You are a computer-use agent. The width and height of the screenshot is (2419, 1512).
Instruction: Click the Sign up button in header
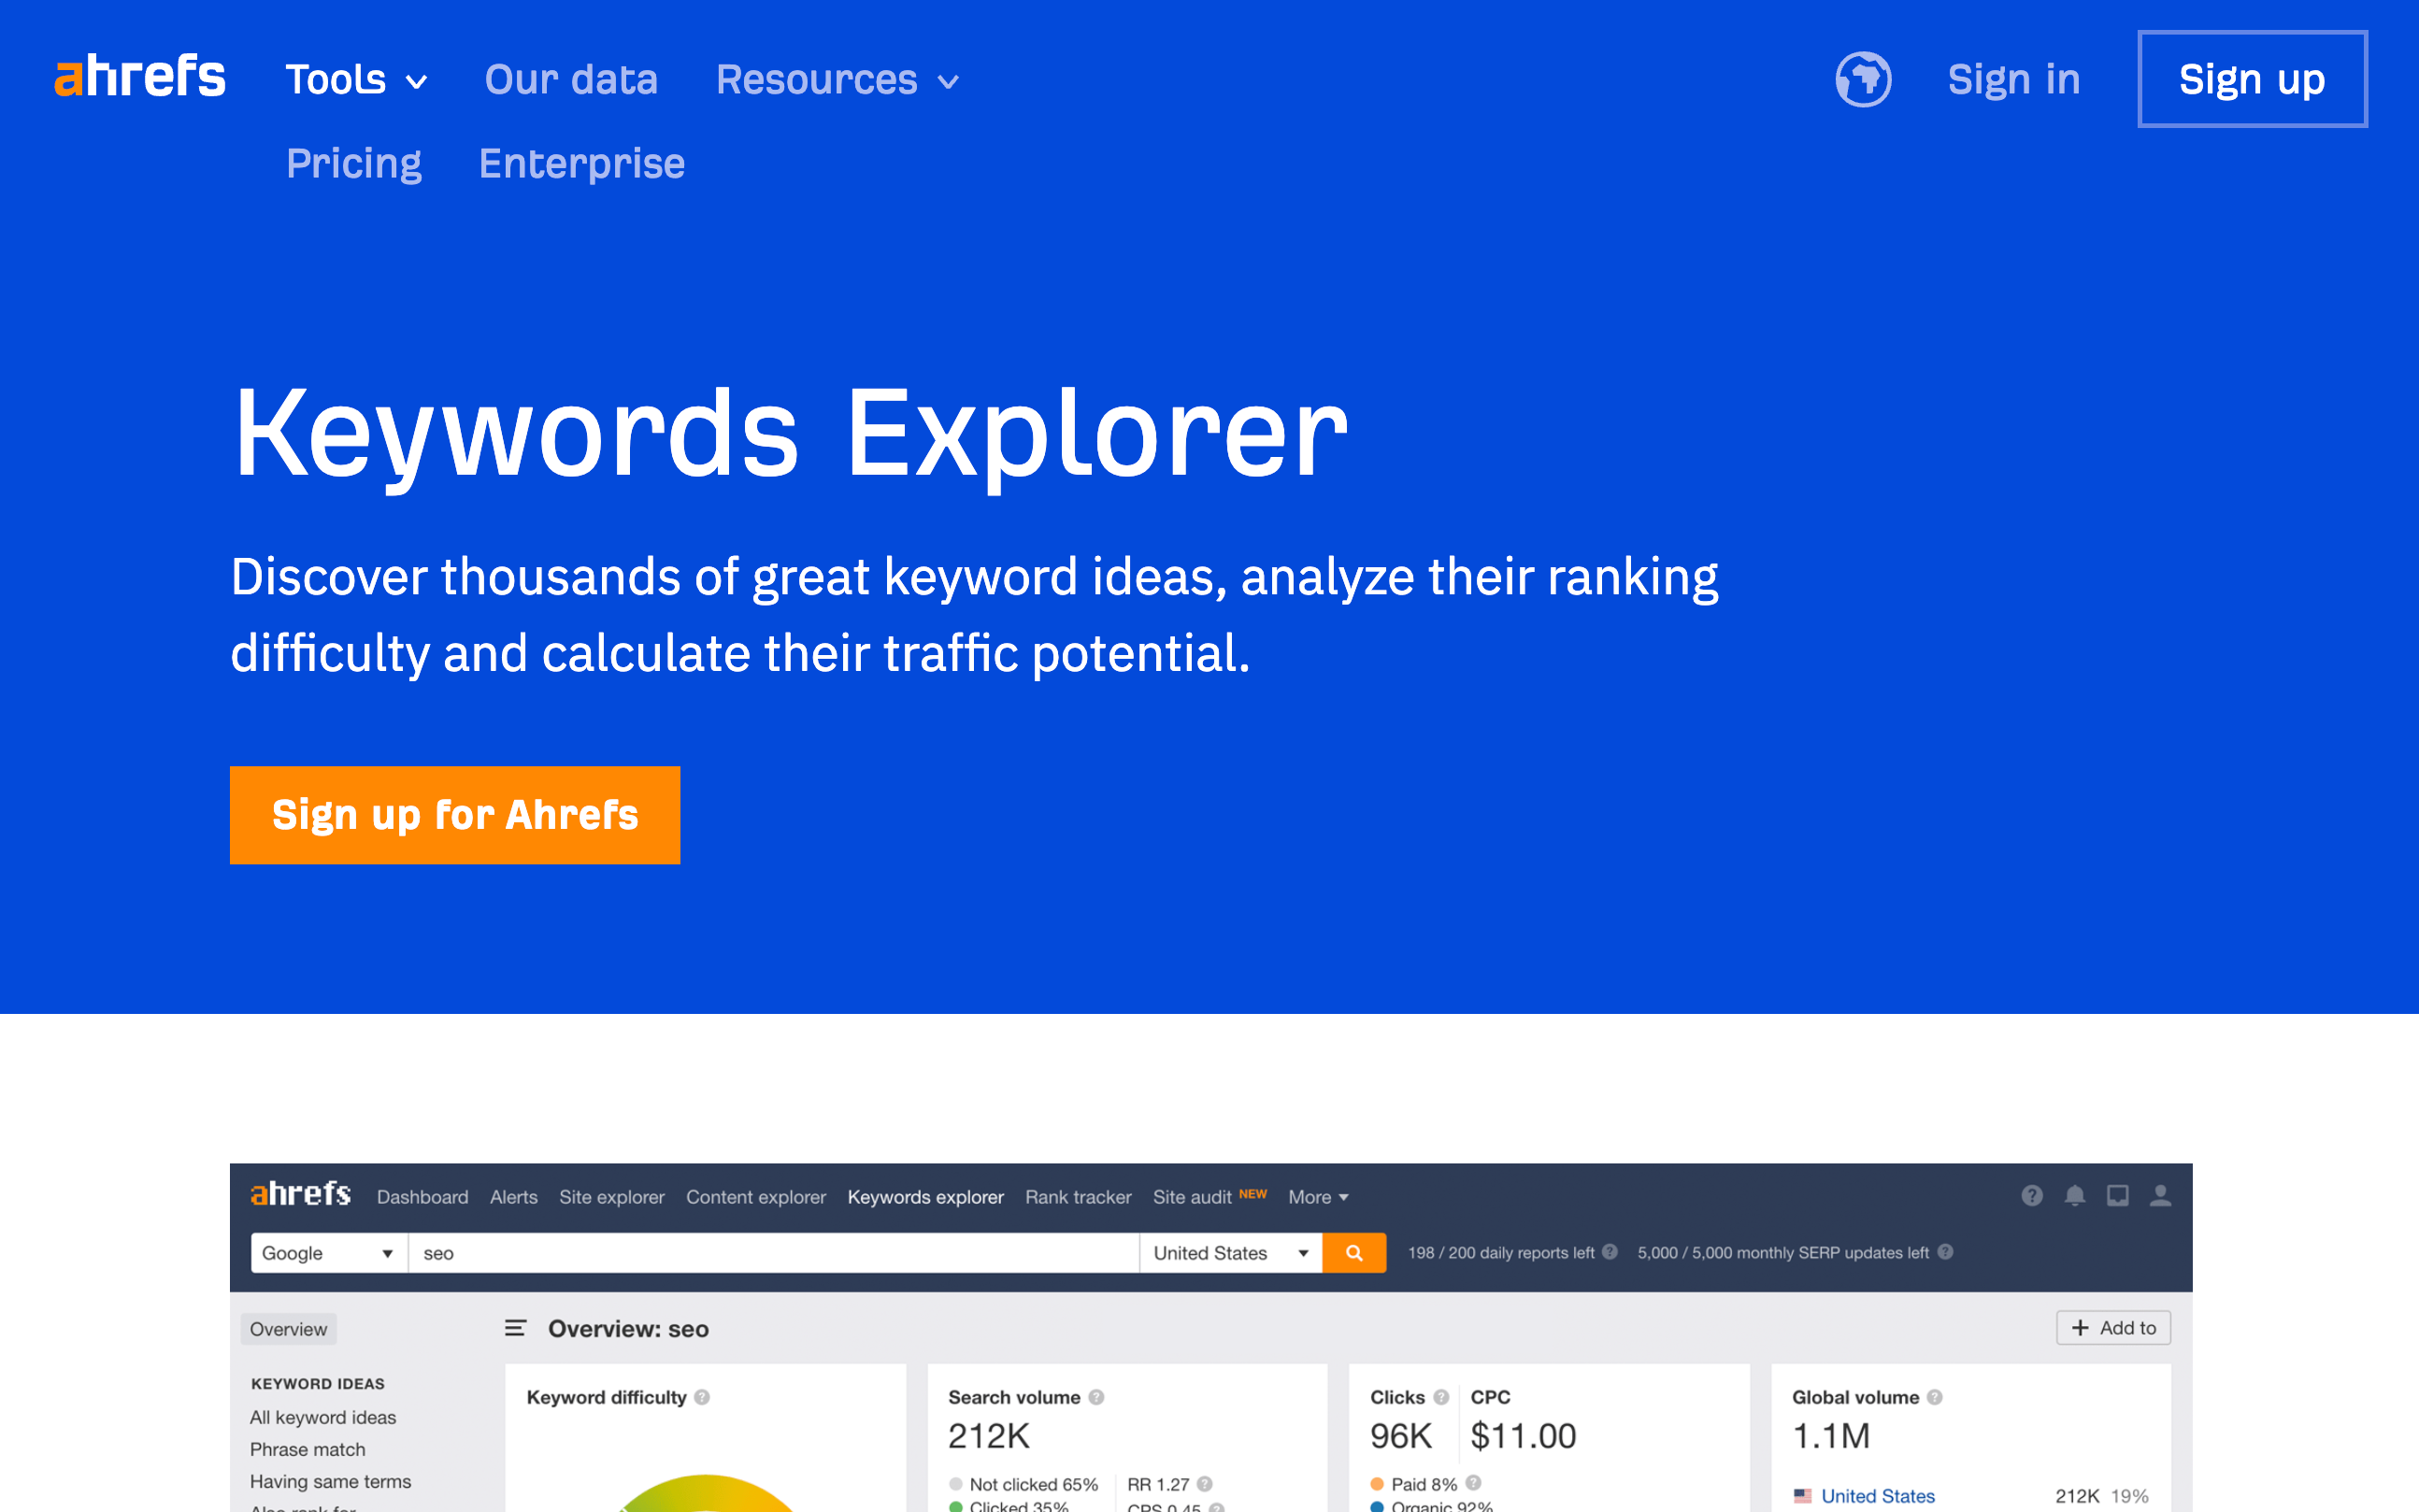(x=2252, y=79)
